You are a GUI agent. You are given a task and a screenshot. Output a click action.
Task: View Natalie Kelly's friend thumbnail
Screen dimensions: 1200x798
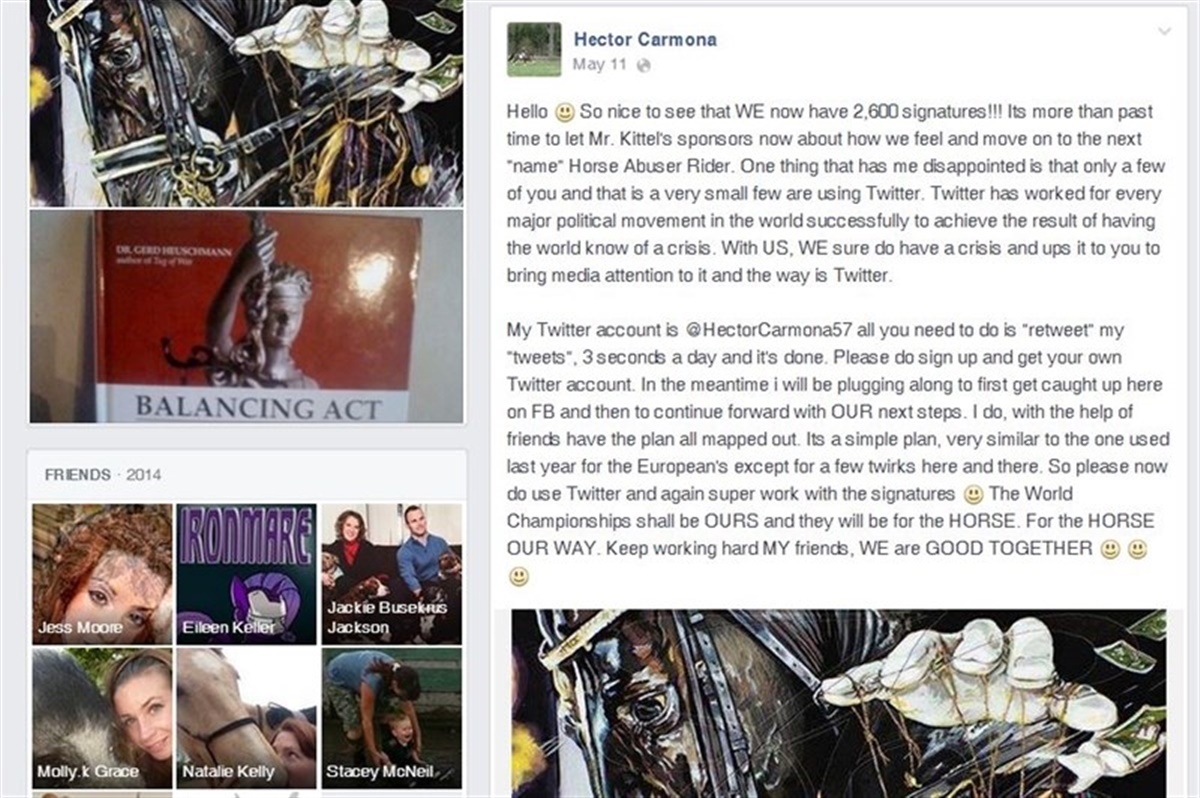click(x=247, y=718)
